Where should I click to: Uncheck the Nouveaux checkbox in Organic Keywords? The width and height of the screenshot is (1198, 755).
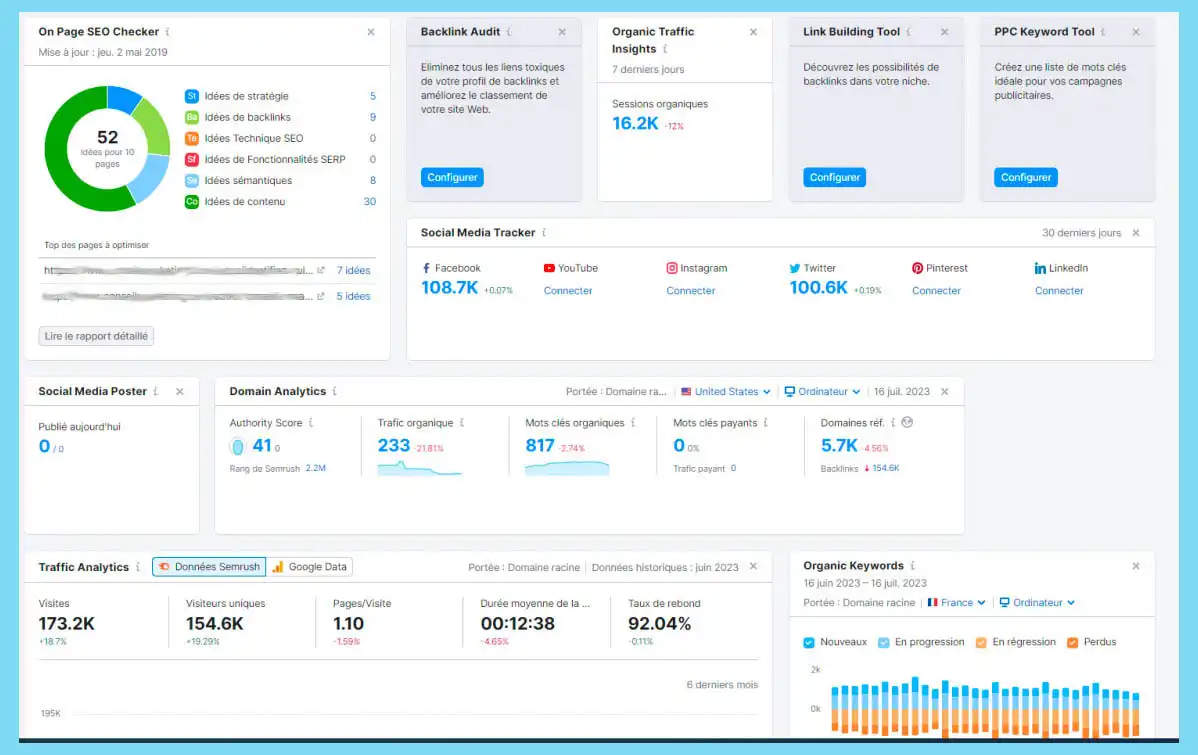coord(810,641)
